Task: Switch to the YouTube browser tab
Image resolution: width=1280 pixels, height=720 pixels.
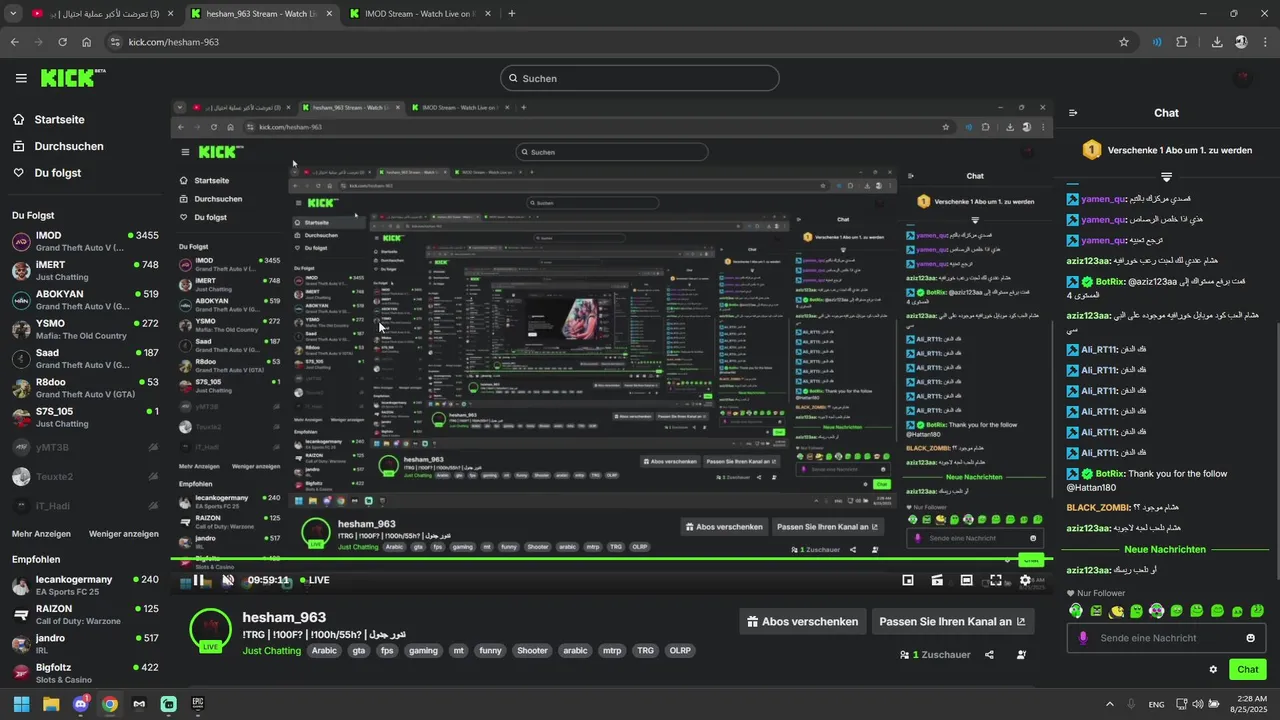Action: (100, 14)
